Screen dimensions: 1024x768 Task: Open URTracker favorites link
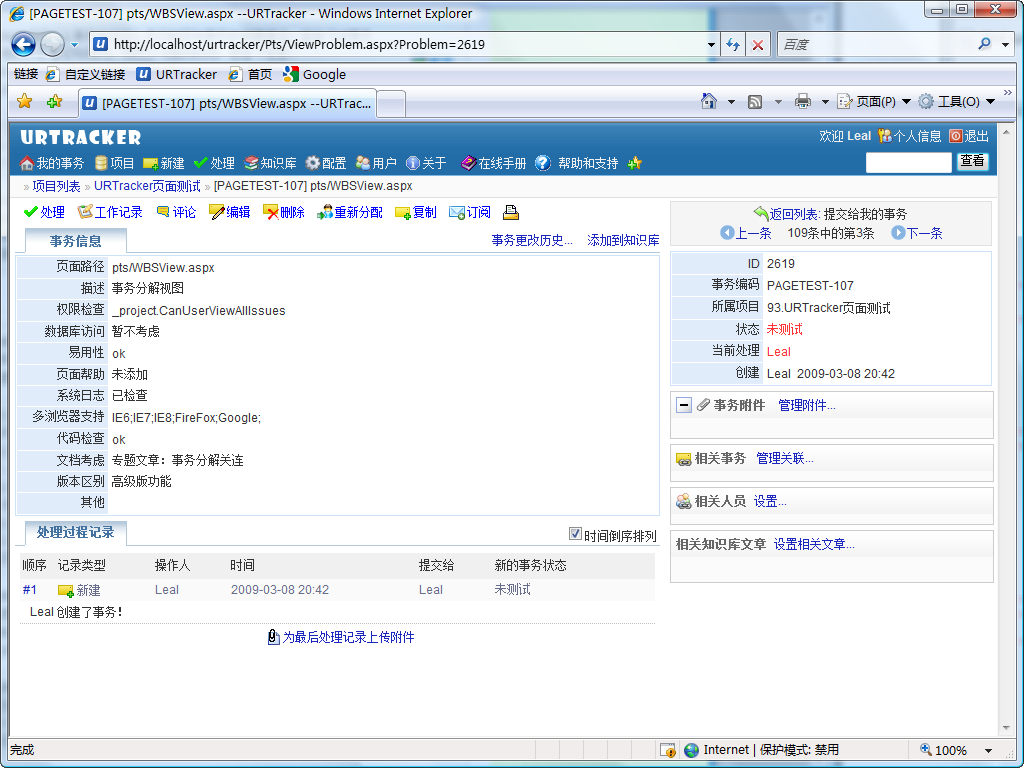[176, 74]
